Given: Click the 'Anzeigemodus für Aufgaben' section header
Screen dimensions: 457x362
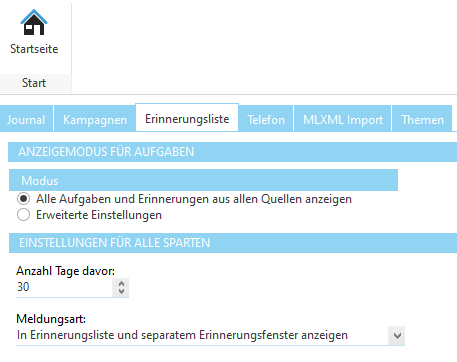Looking at the screenshot, I should pyautogui.click(x=232, y=152).
